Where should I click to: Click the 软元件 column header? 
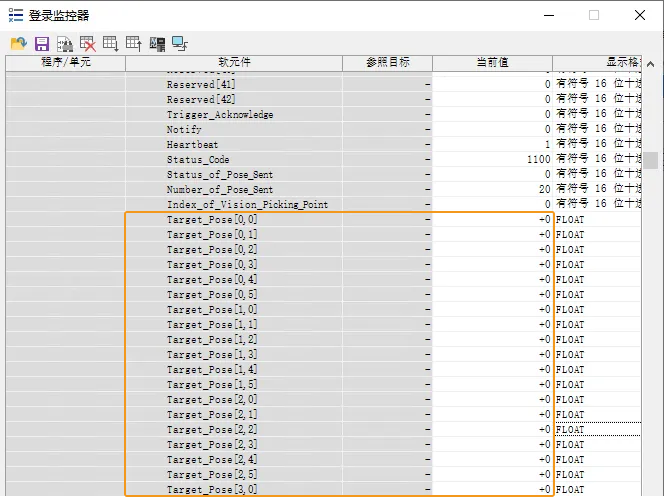[x=234, y=63]
